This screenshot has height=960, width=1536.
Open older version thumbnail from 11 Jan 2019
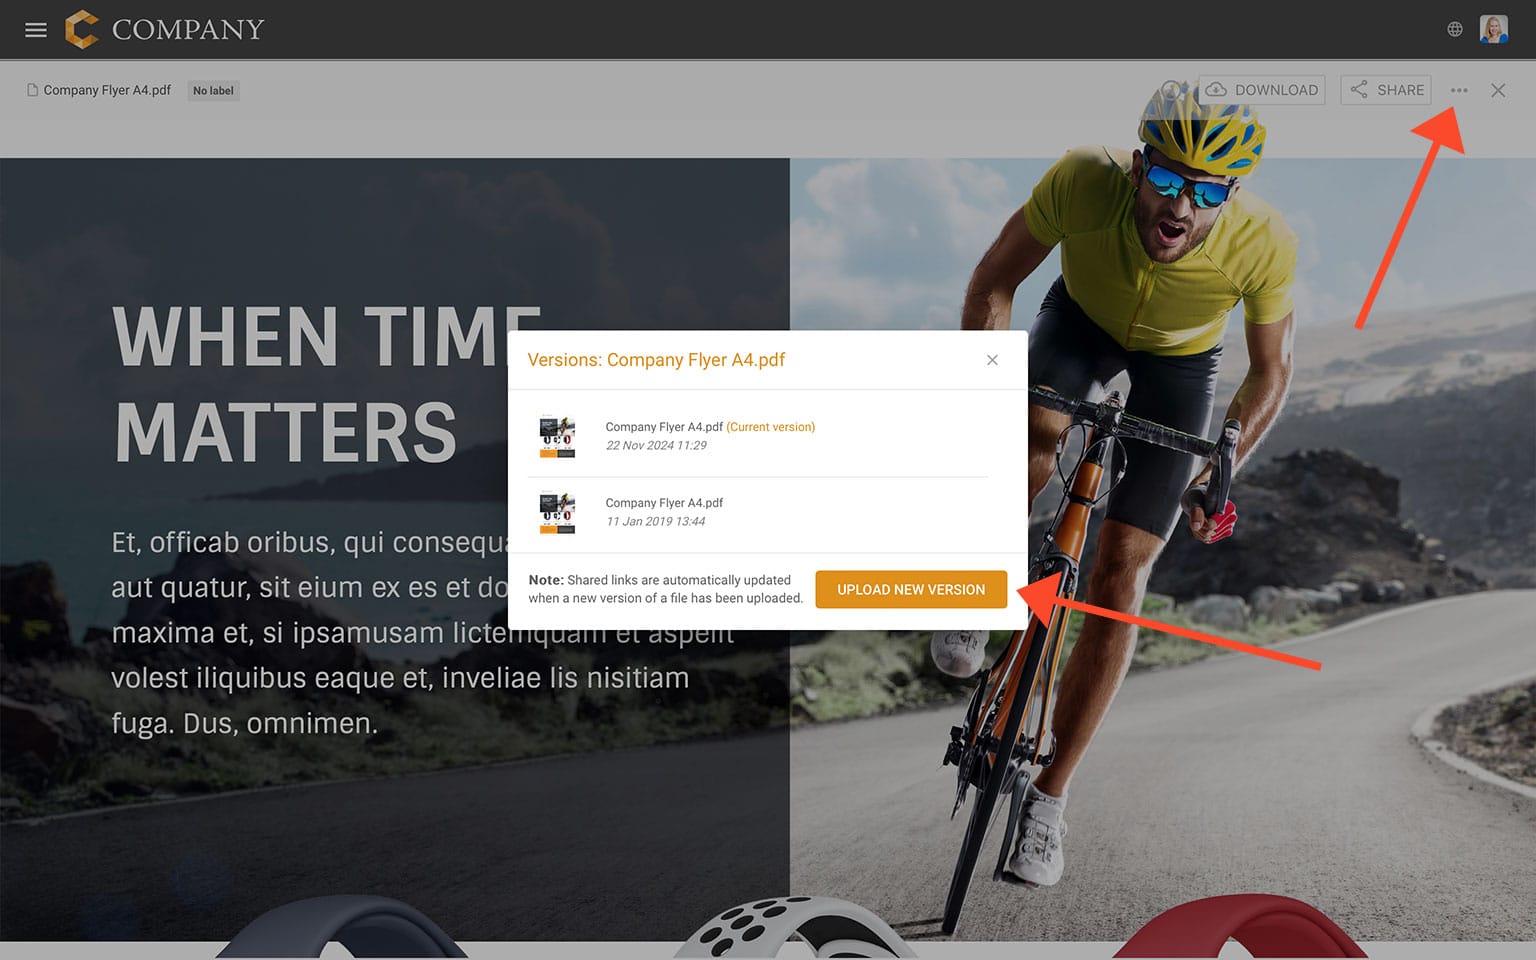[557, 512]
